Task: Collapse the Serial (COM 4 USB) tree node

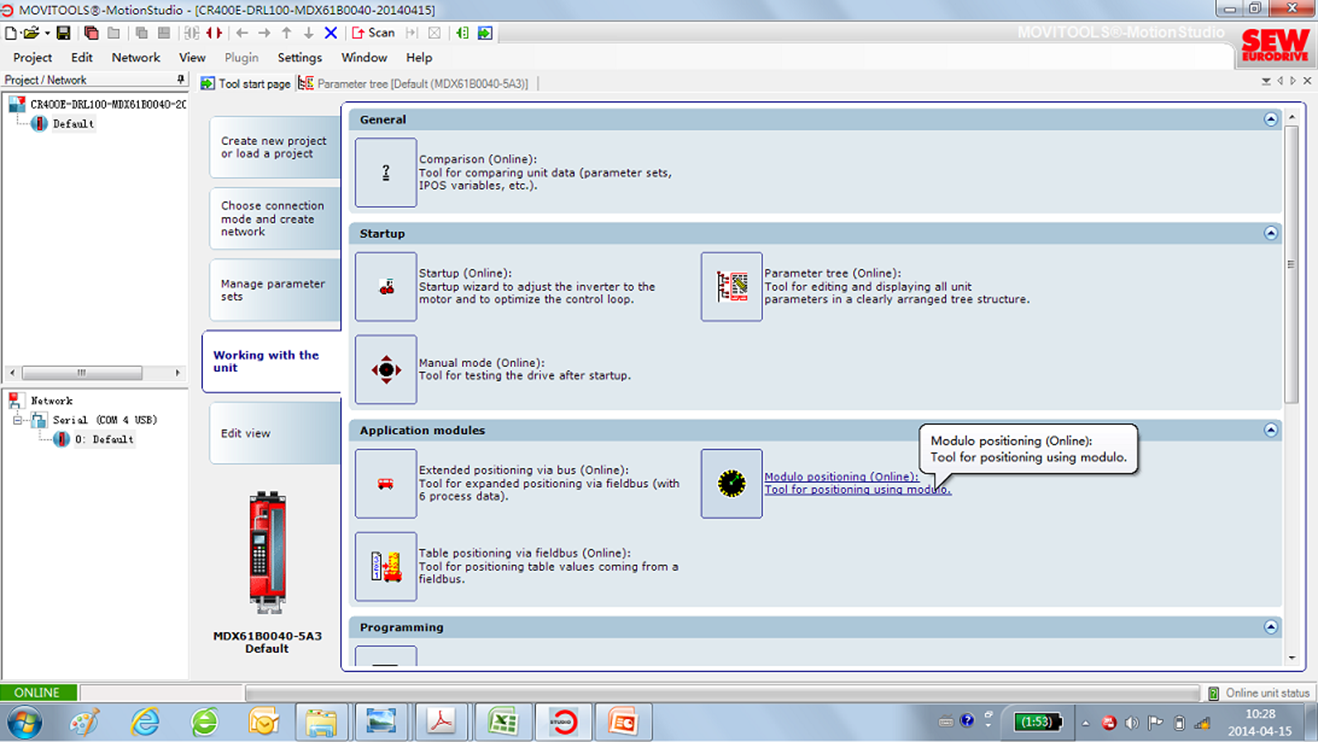Action: [x=18, y=420]
